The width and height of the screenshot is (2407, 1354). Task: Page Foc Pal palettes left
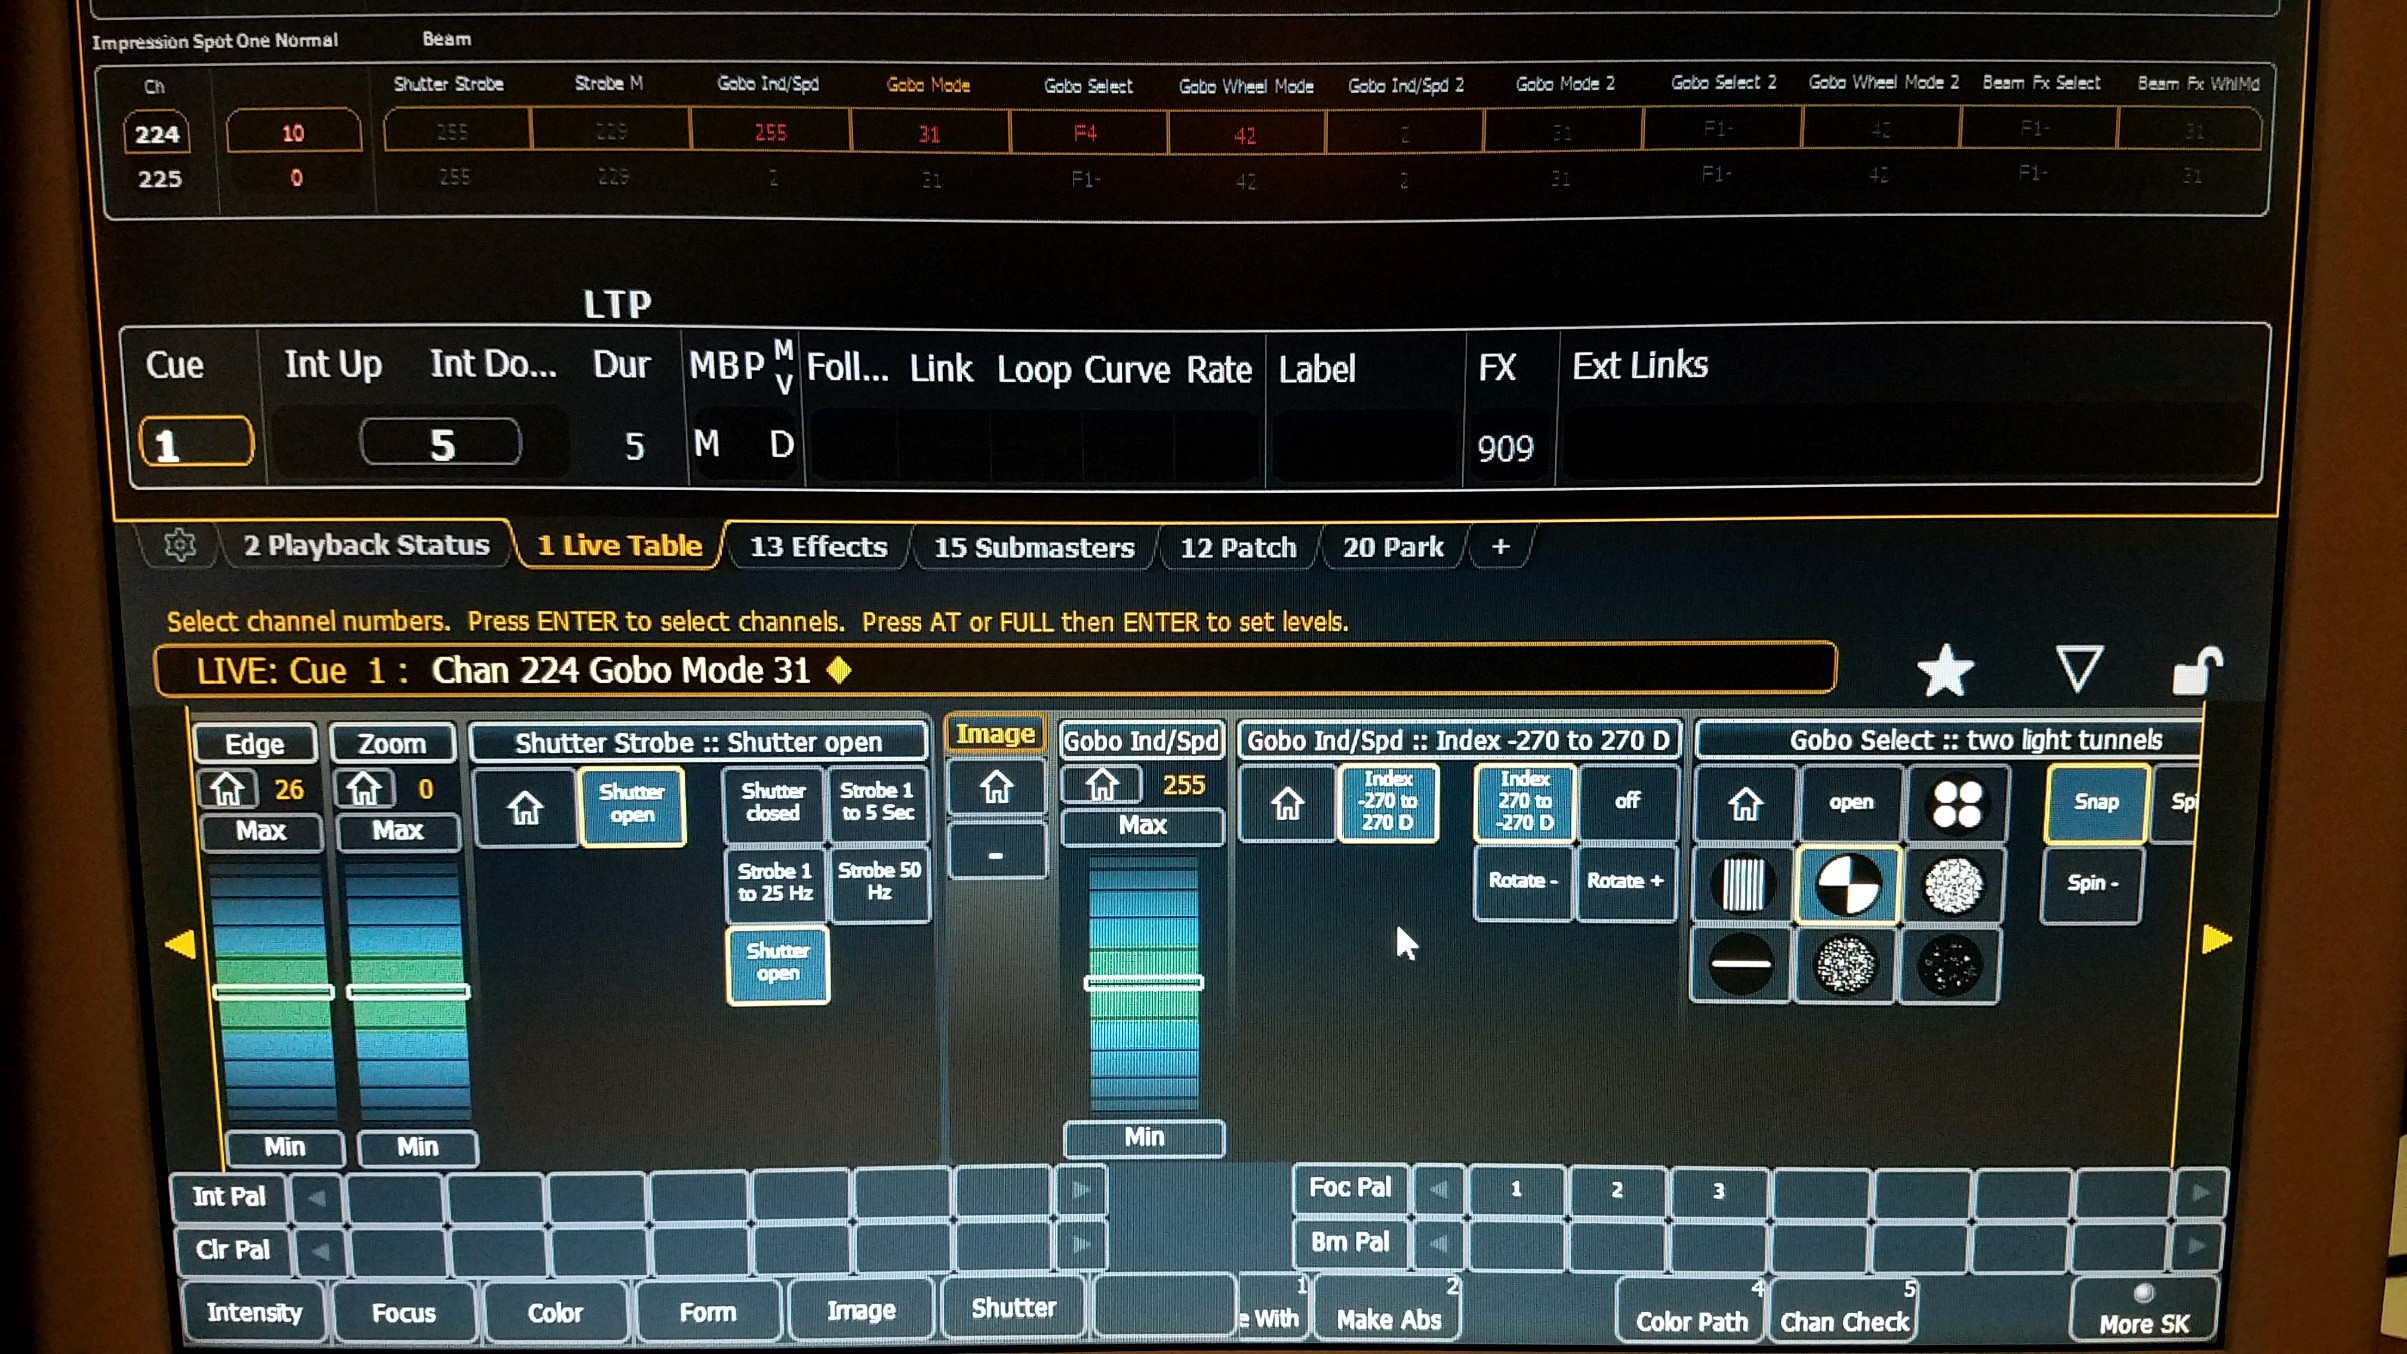click(1439, 1189)
